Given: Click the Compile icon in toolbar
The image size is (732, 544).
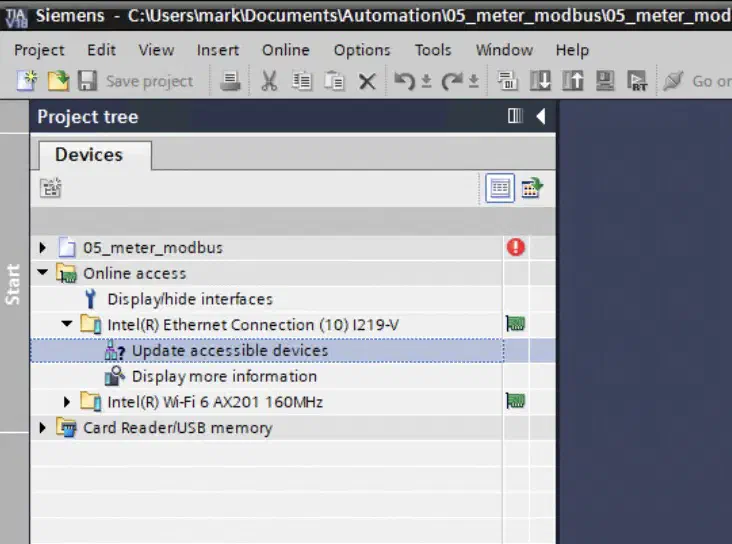Looking at the screenshot, I should 507,81.
